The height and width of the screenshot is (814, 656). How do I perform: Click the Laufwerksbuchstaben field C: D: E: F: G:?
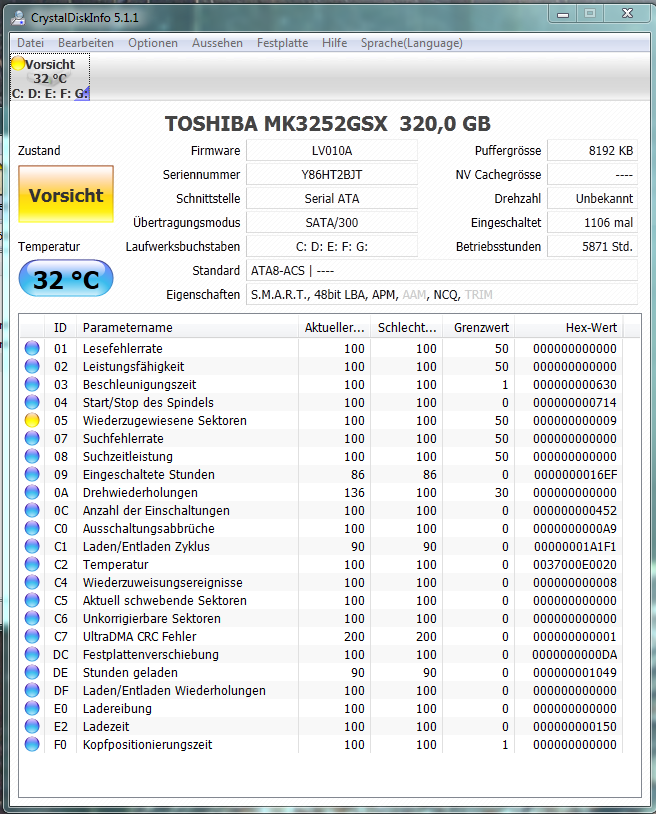click(x=332, y=246)
